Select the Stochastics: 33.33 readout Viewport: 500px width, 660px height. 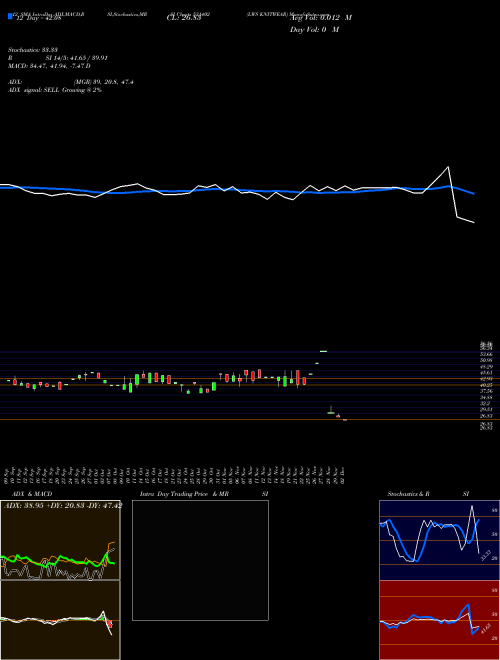[32, 50]
